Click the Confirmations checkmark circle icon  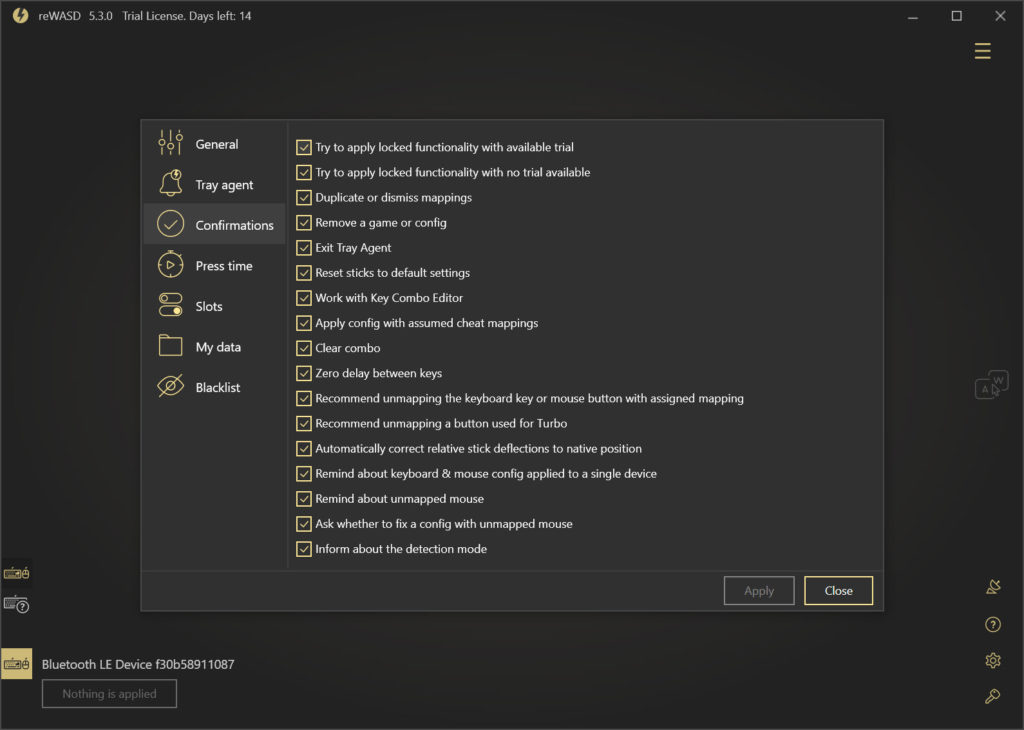(x=170, y=224)
